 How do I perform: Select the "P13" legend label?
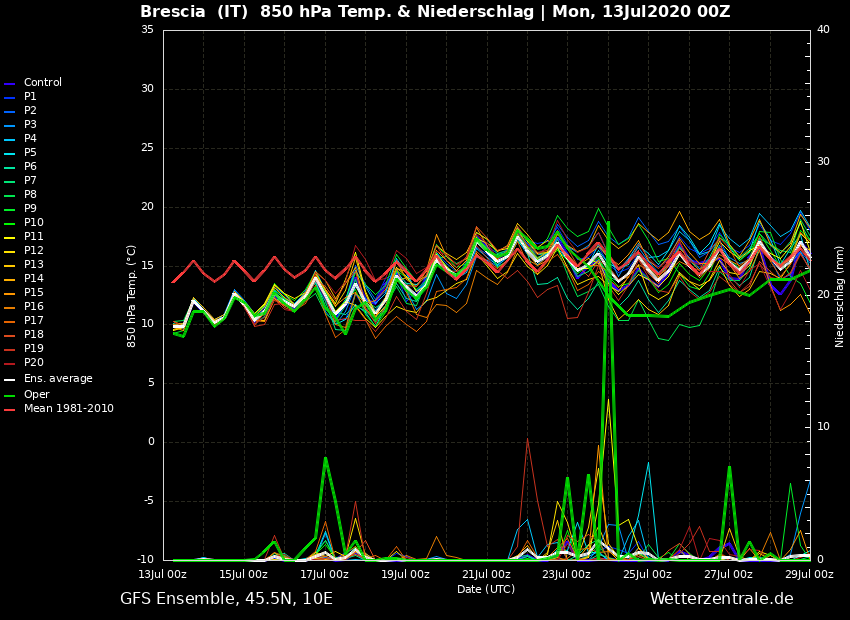click(34, 264)
